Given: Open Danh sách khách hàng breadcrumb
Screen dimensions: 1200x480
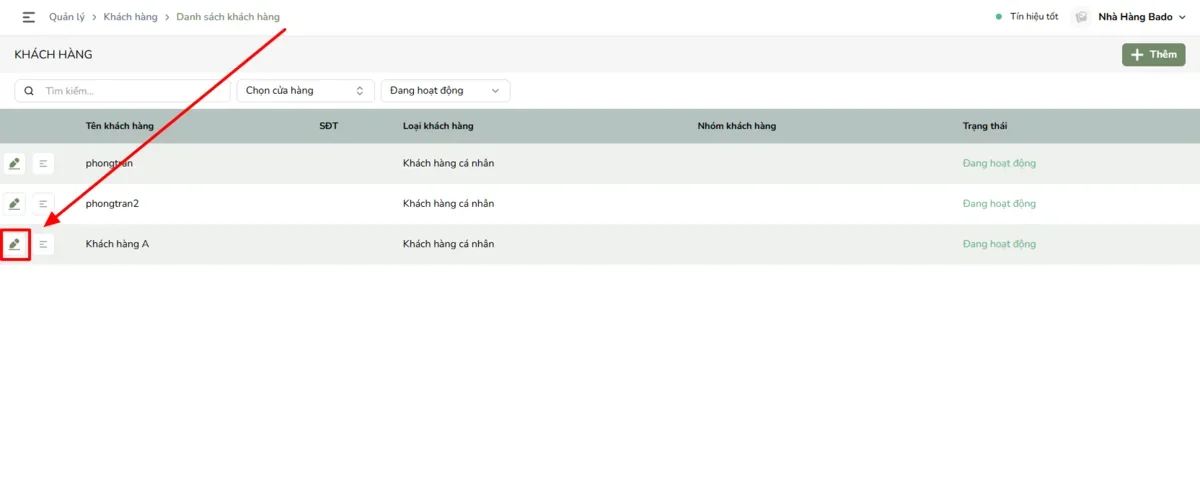Looking at the screenshot, I should click(228, 17).
